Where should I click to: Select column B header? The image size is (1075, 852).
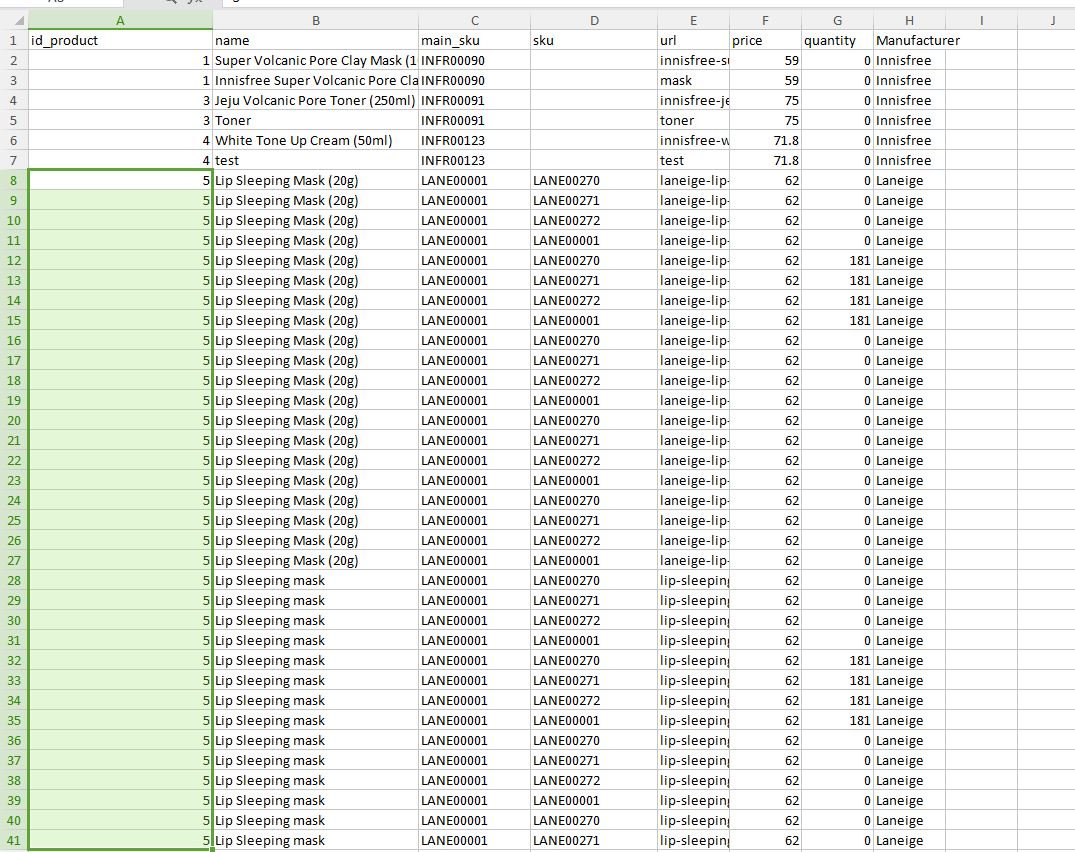[x=315, y=21]
